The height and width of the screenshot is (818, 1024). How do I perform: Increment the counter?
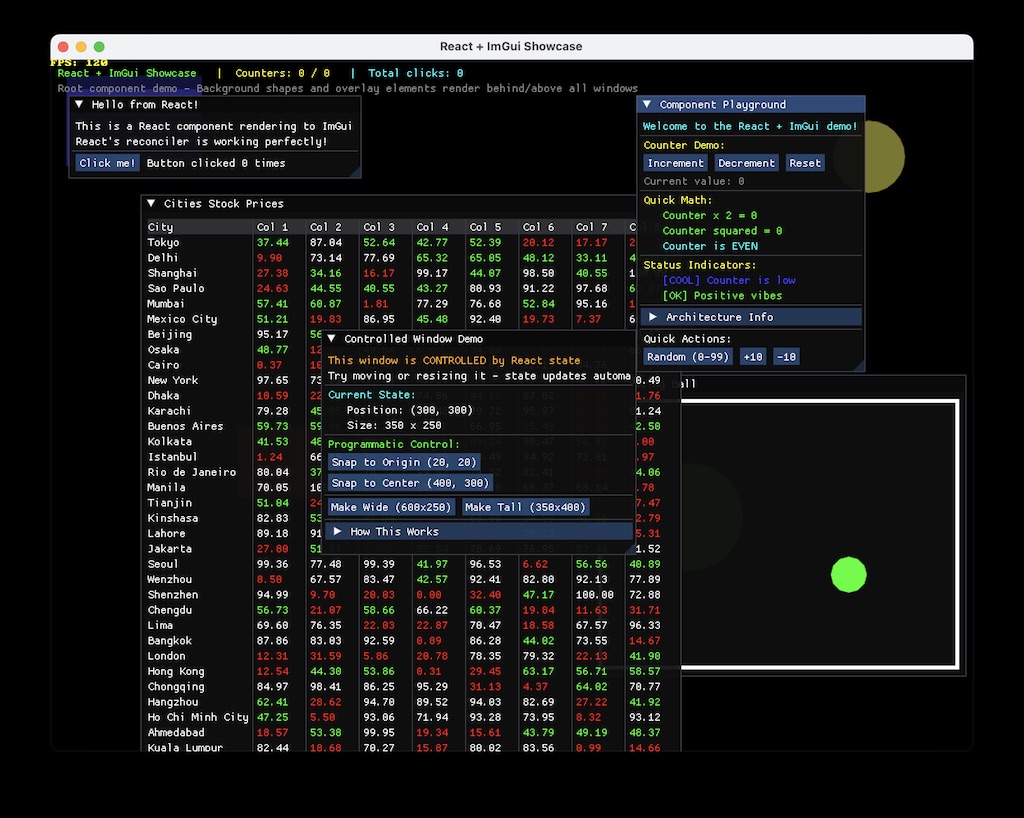tap(675, 163)
